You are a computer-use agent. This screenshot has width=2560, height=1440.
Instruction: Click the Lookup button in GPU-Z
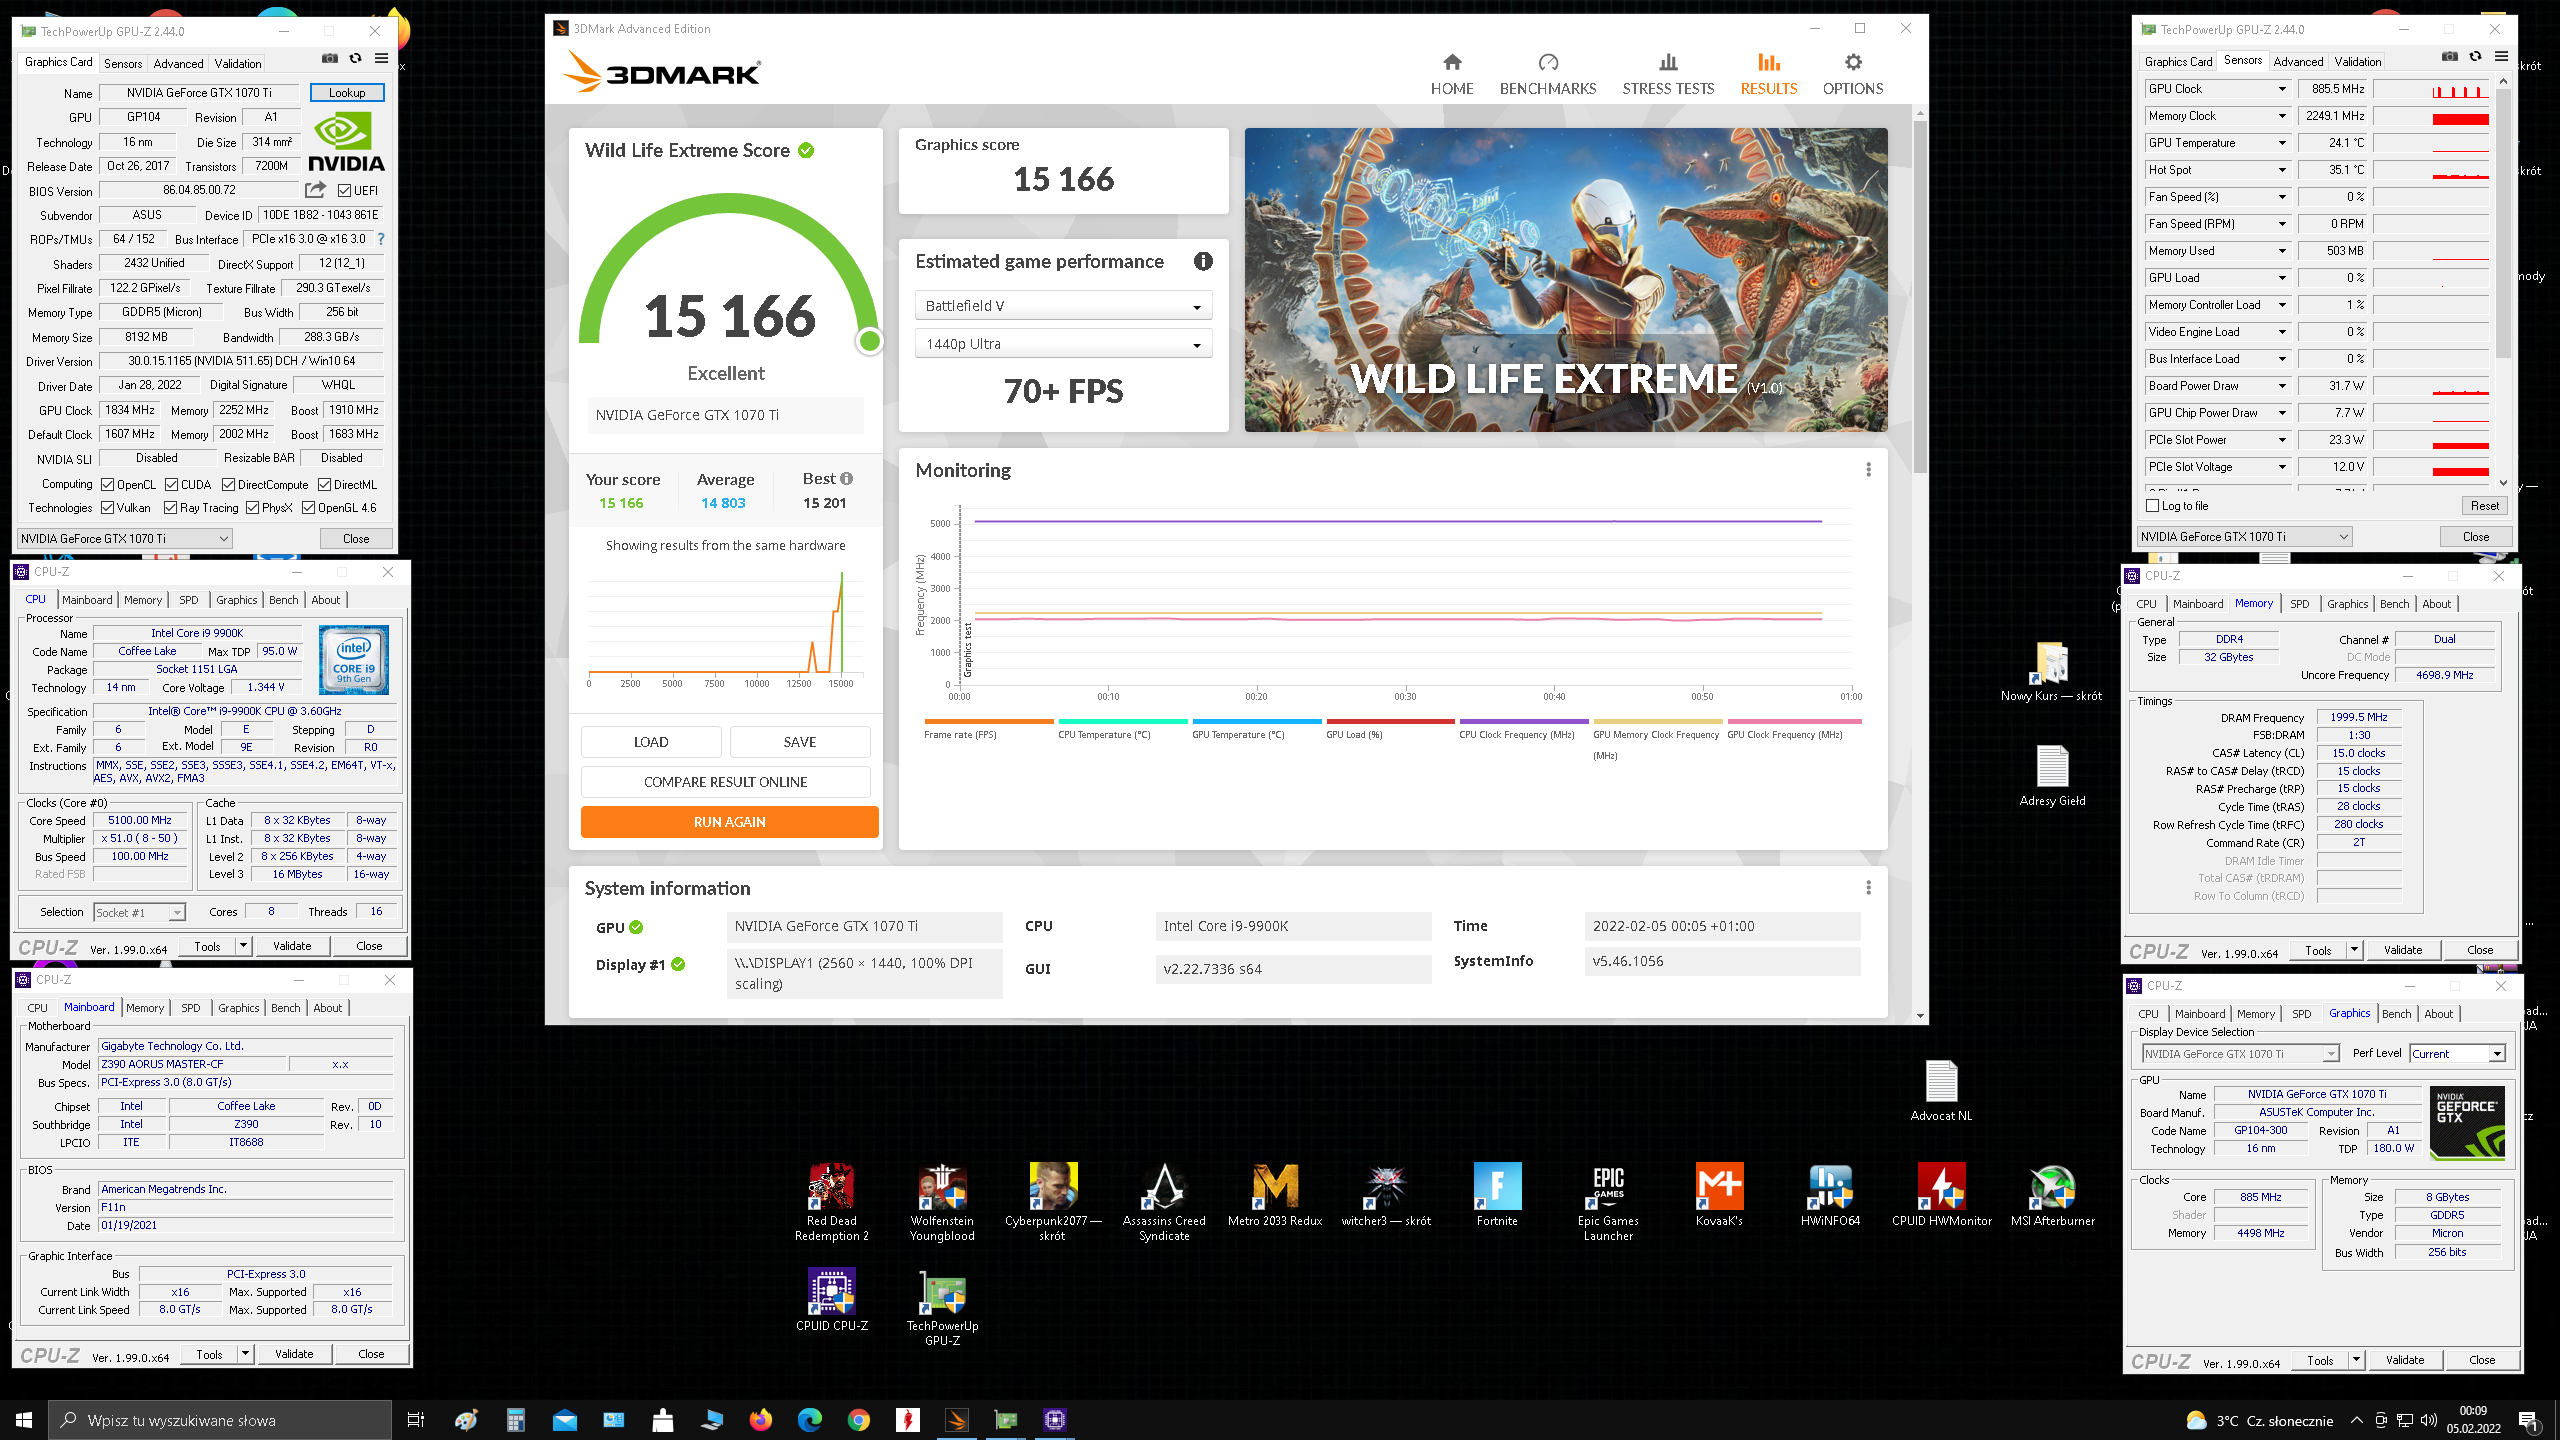tap(347, 92)
